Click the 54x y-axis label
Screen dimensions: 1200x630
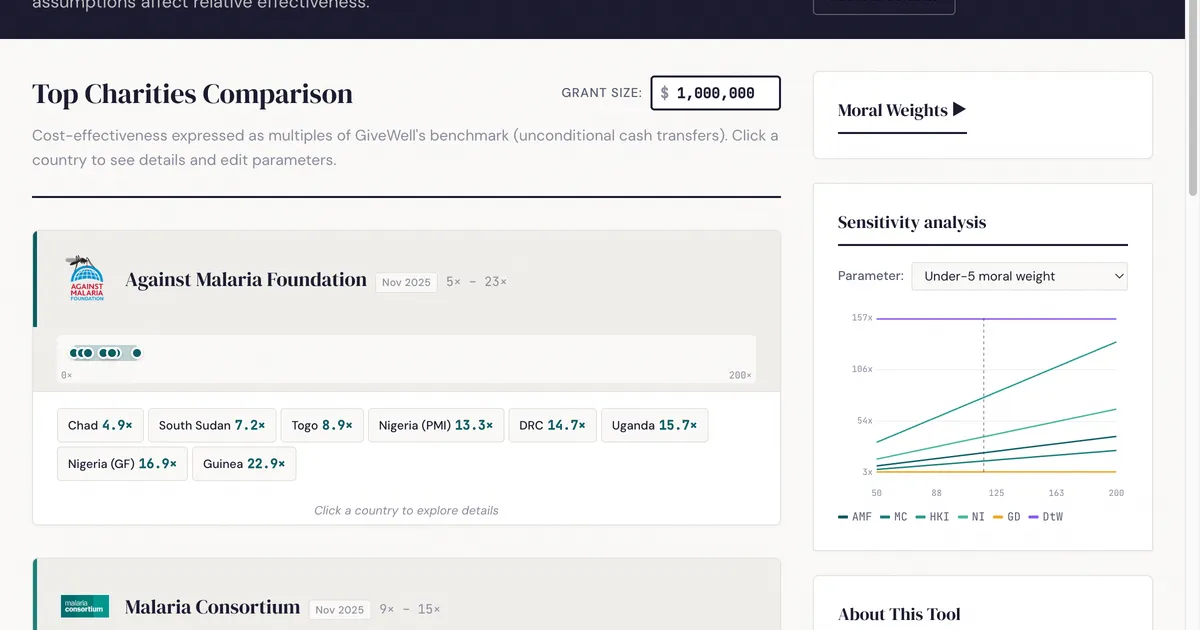click(x=865, y=421)
